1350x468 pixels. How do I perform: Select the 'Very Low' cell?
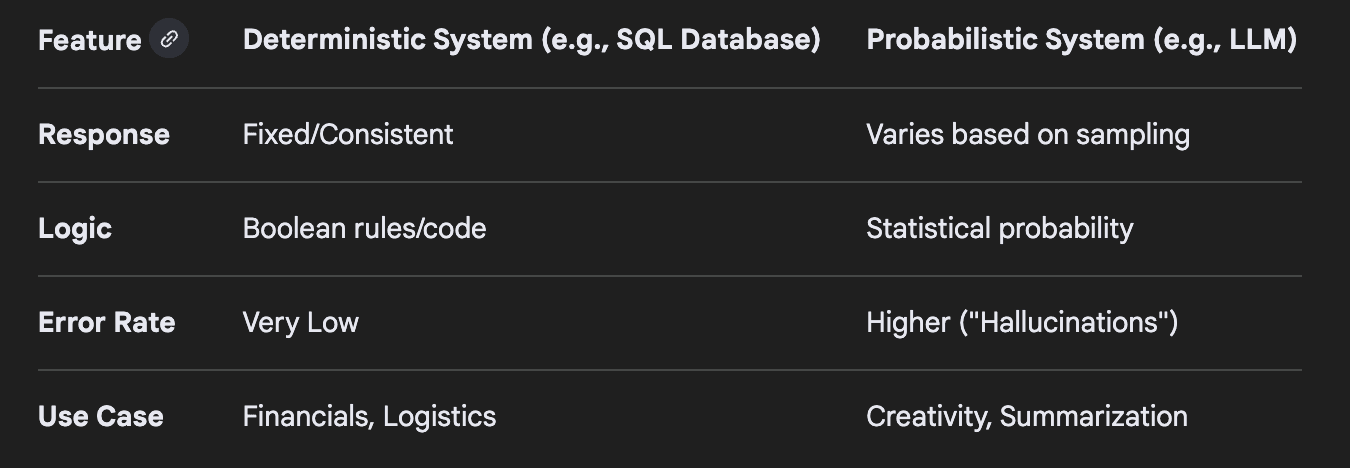[300, 323]
